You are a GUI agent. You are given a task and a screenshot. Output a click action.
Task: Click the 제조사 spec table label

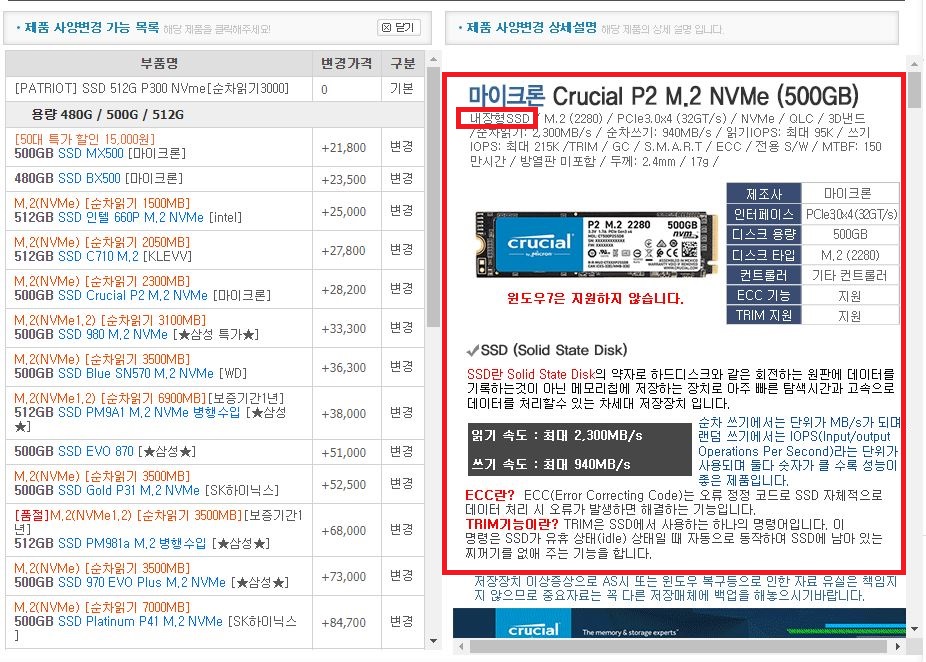tap(764, 194)
